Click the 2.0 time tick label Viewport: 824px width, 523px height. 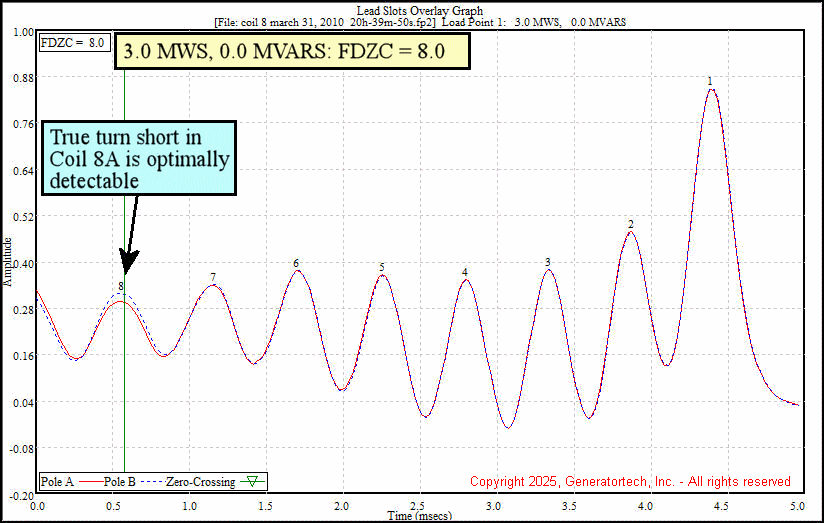pyautogui.click(x=341, y=506)
